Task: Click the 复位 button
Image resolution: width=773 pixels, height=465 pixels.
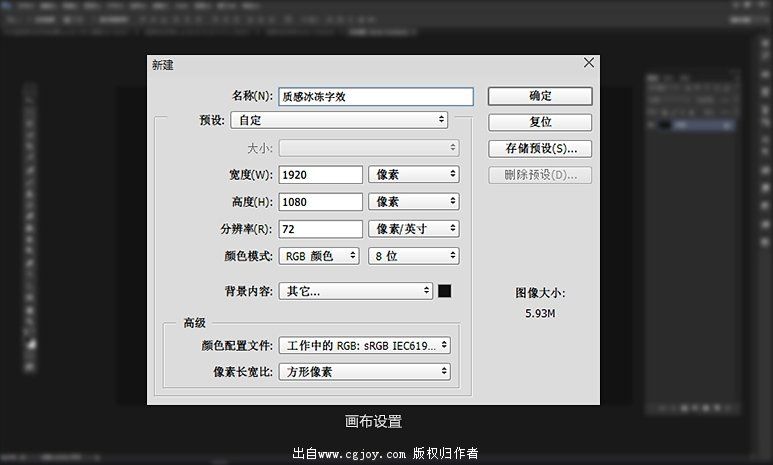Action: click(540, 122)
